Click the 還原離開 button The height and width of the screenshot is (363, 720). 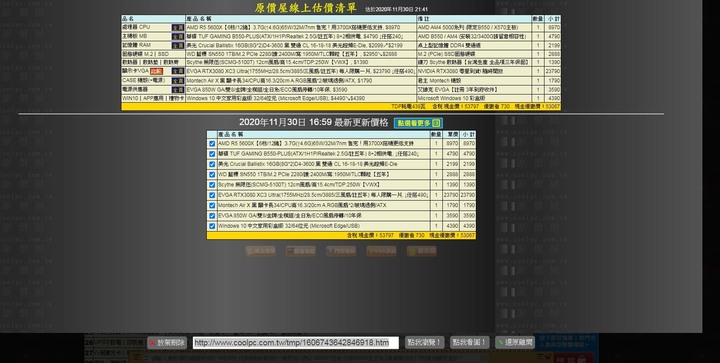515,342
